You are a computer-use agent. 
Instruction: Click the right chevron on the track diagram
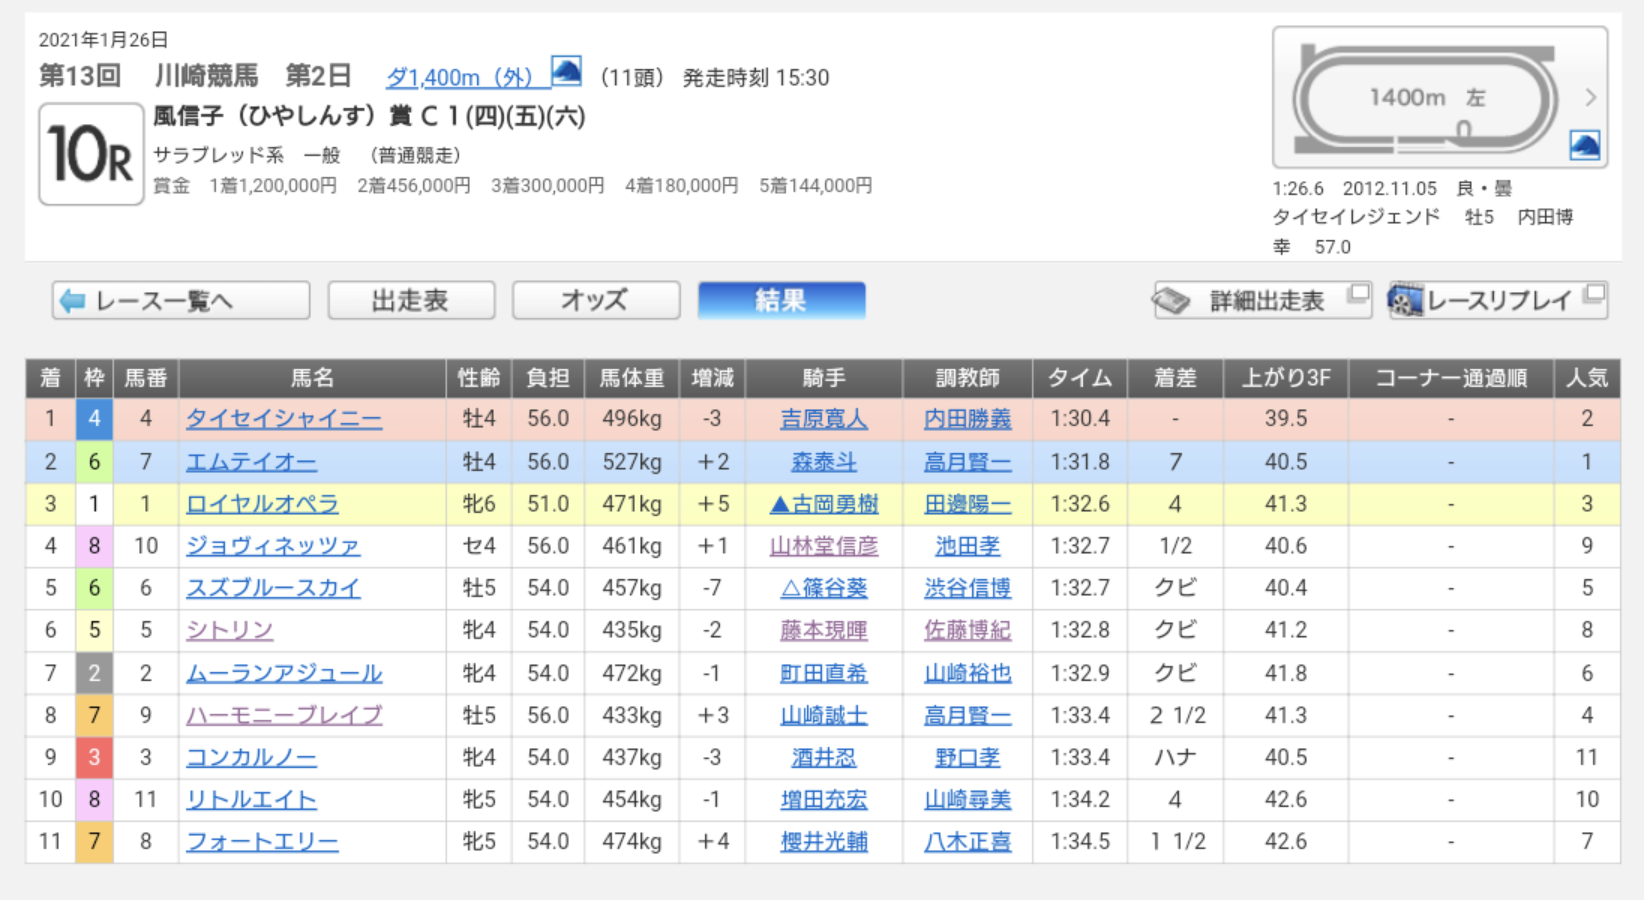tap(1590, 97)
